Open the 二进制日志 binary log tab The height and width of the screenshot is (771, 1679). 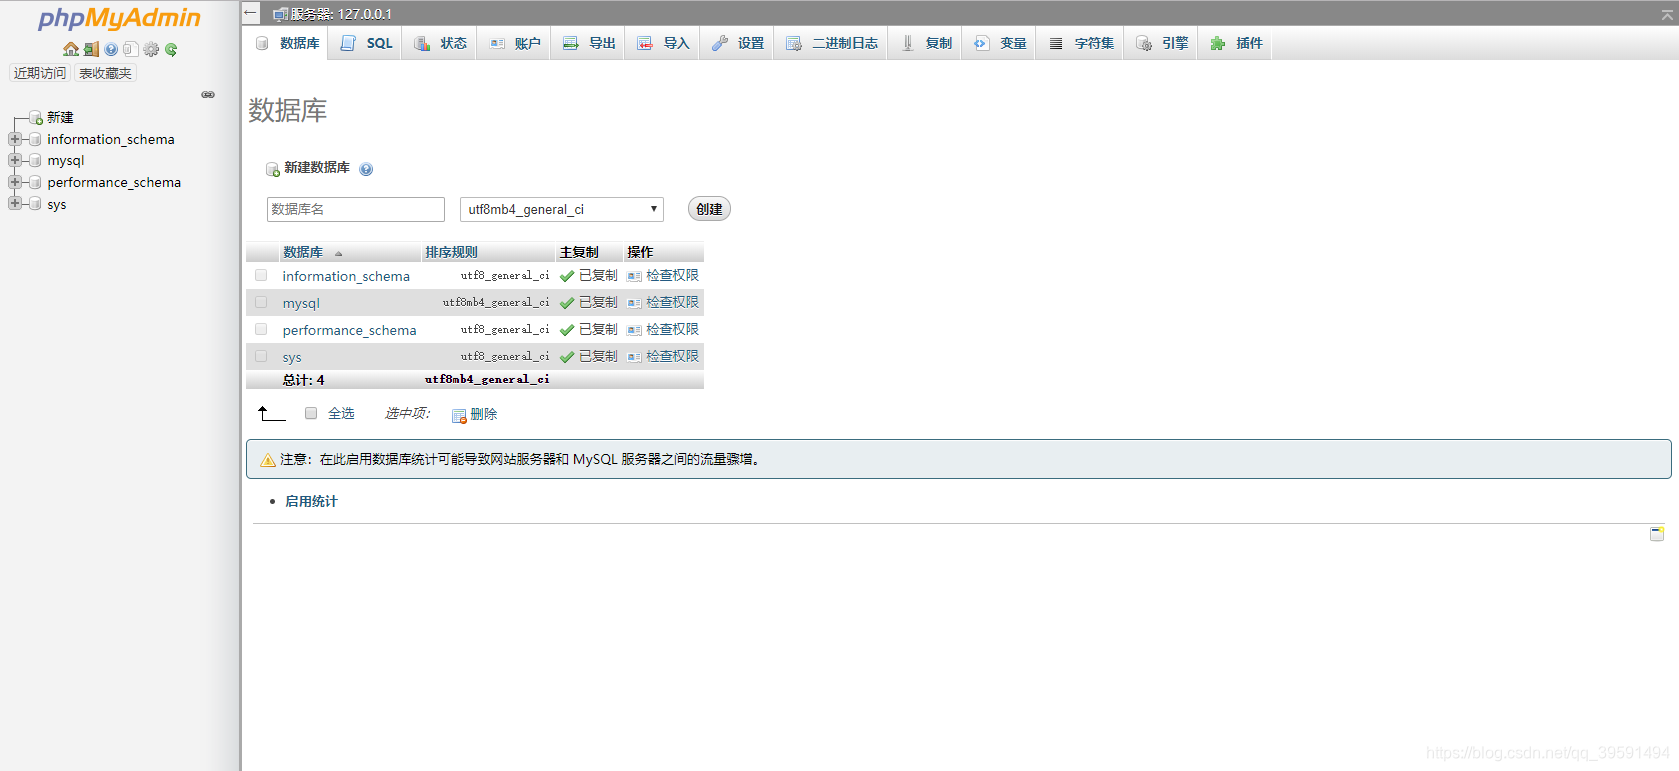(832, 43)
